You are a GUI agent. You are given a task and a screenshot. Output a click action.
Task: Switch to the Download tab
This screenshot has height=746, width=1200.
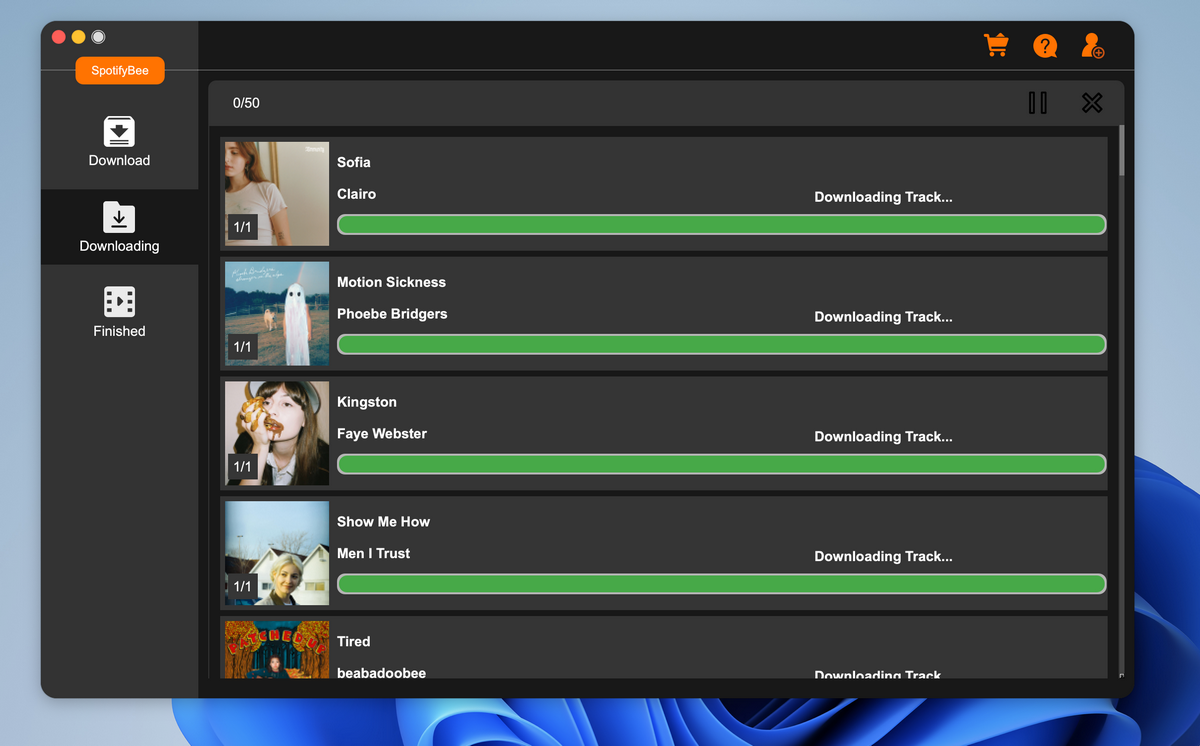(119, 142)
